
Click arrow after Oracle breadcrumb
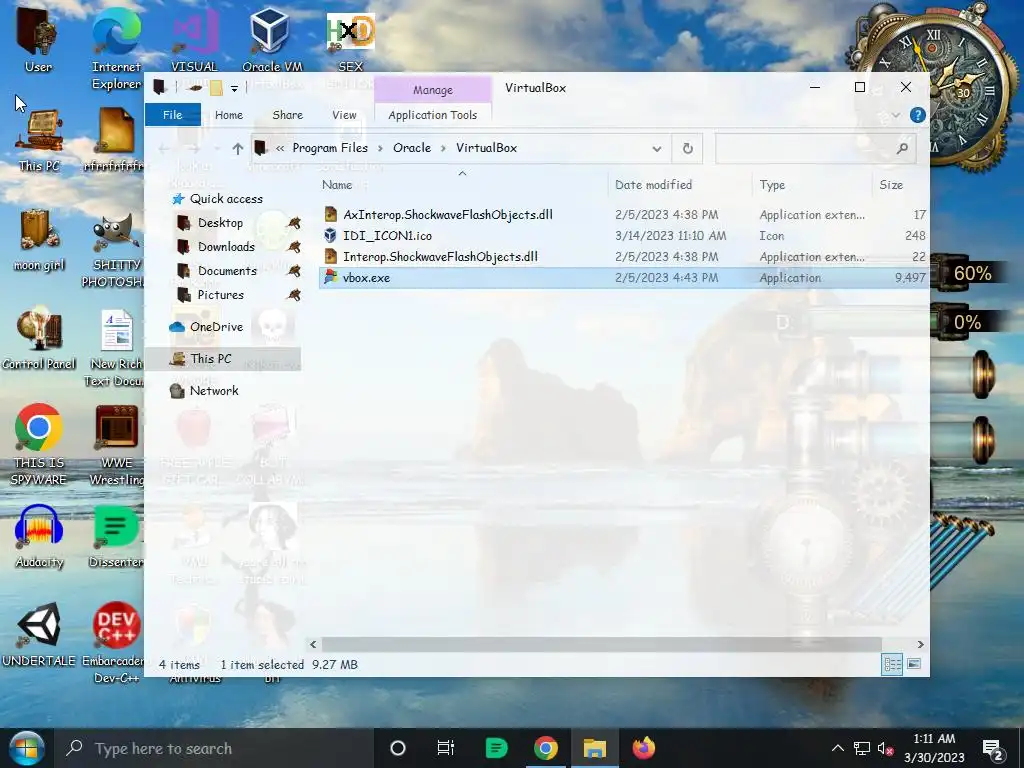point(443,148)
